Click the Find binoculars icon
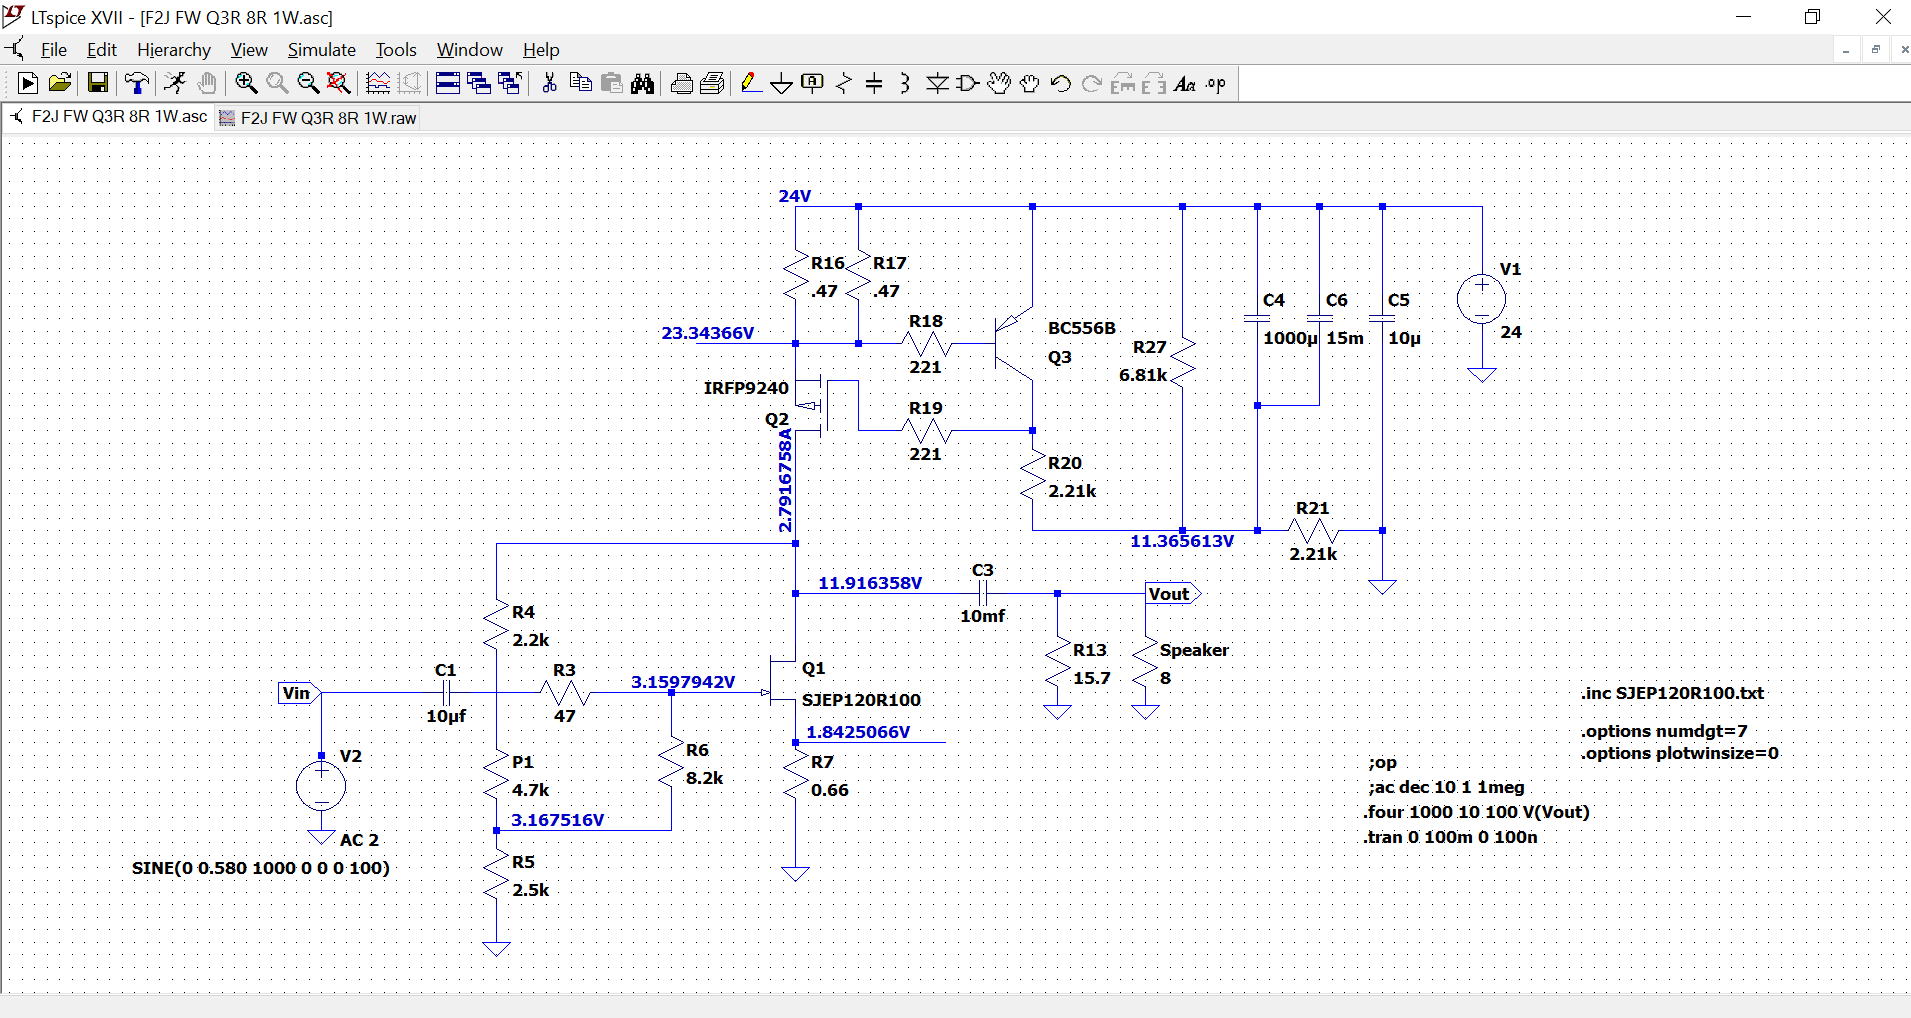The image size is (1911, 1018). click(643, 84)
